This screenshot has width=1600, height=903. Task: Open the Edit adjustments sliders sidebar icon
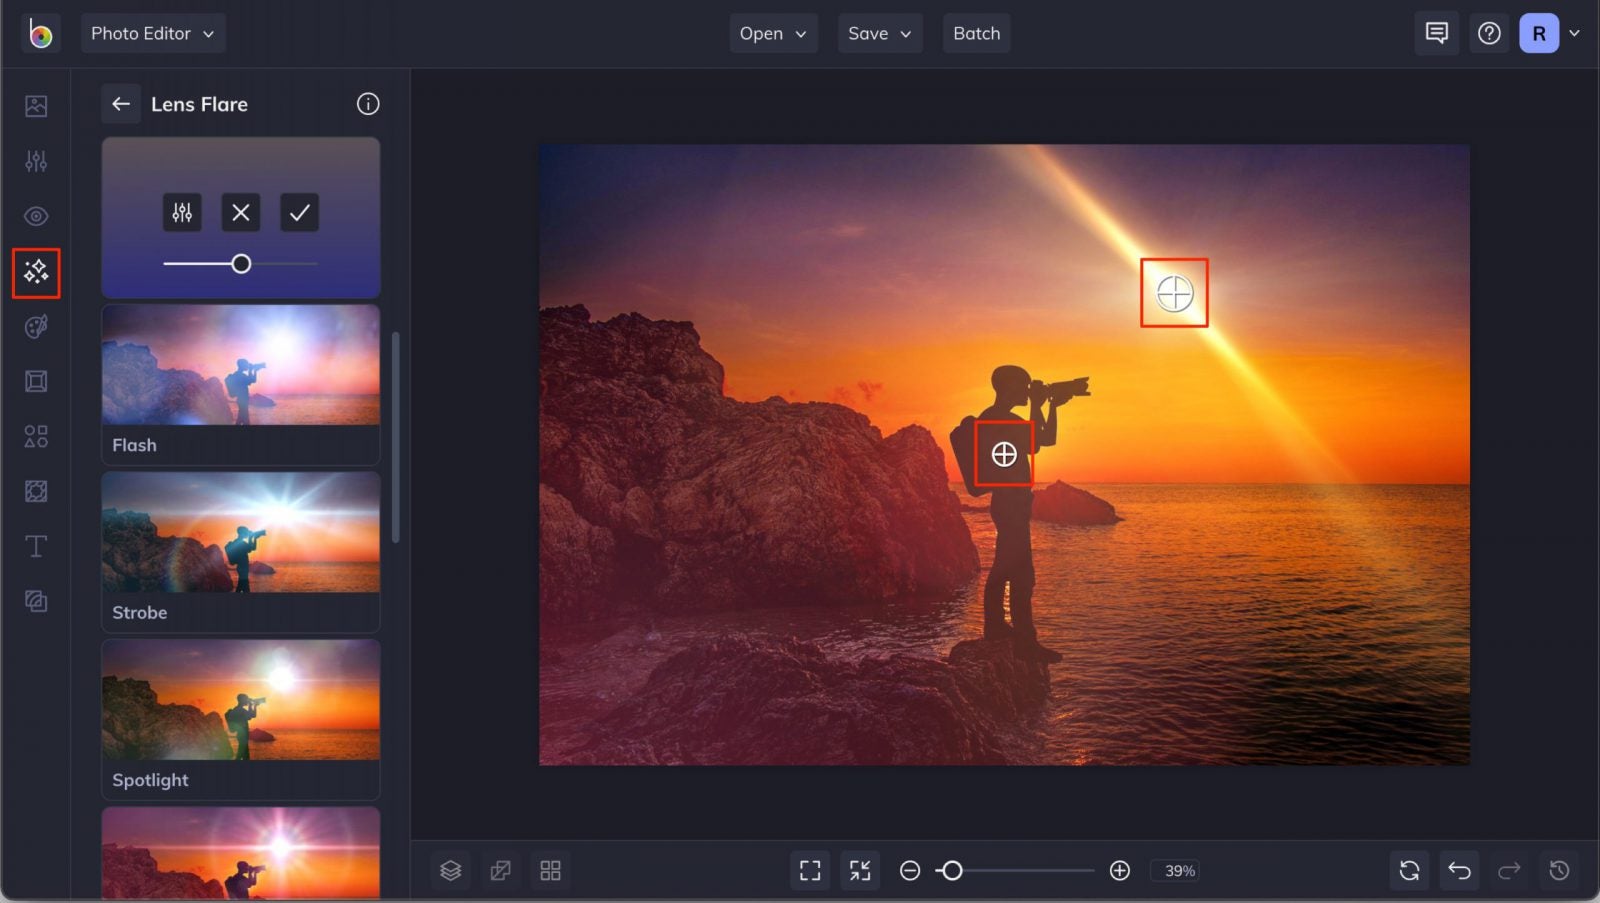click(36, 161)
